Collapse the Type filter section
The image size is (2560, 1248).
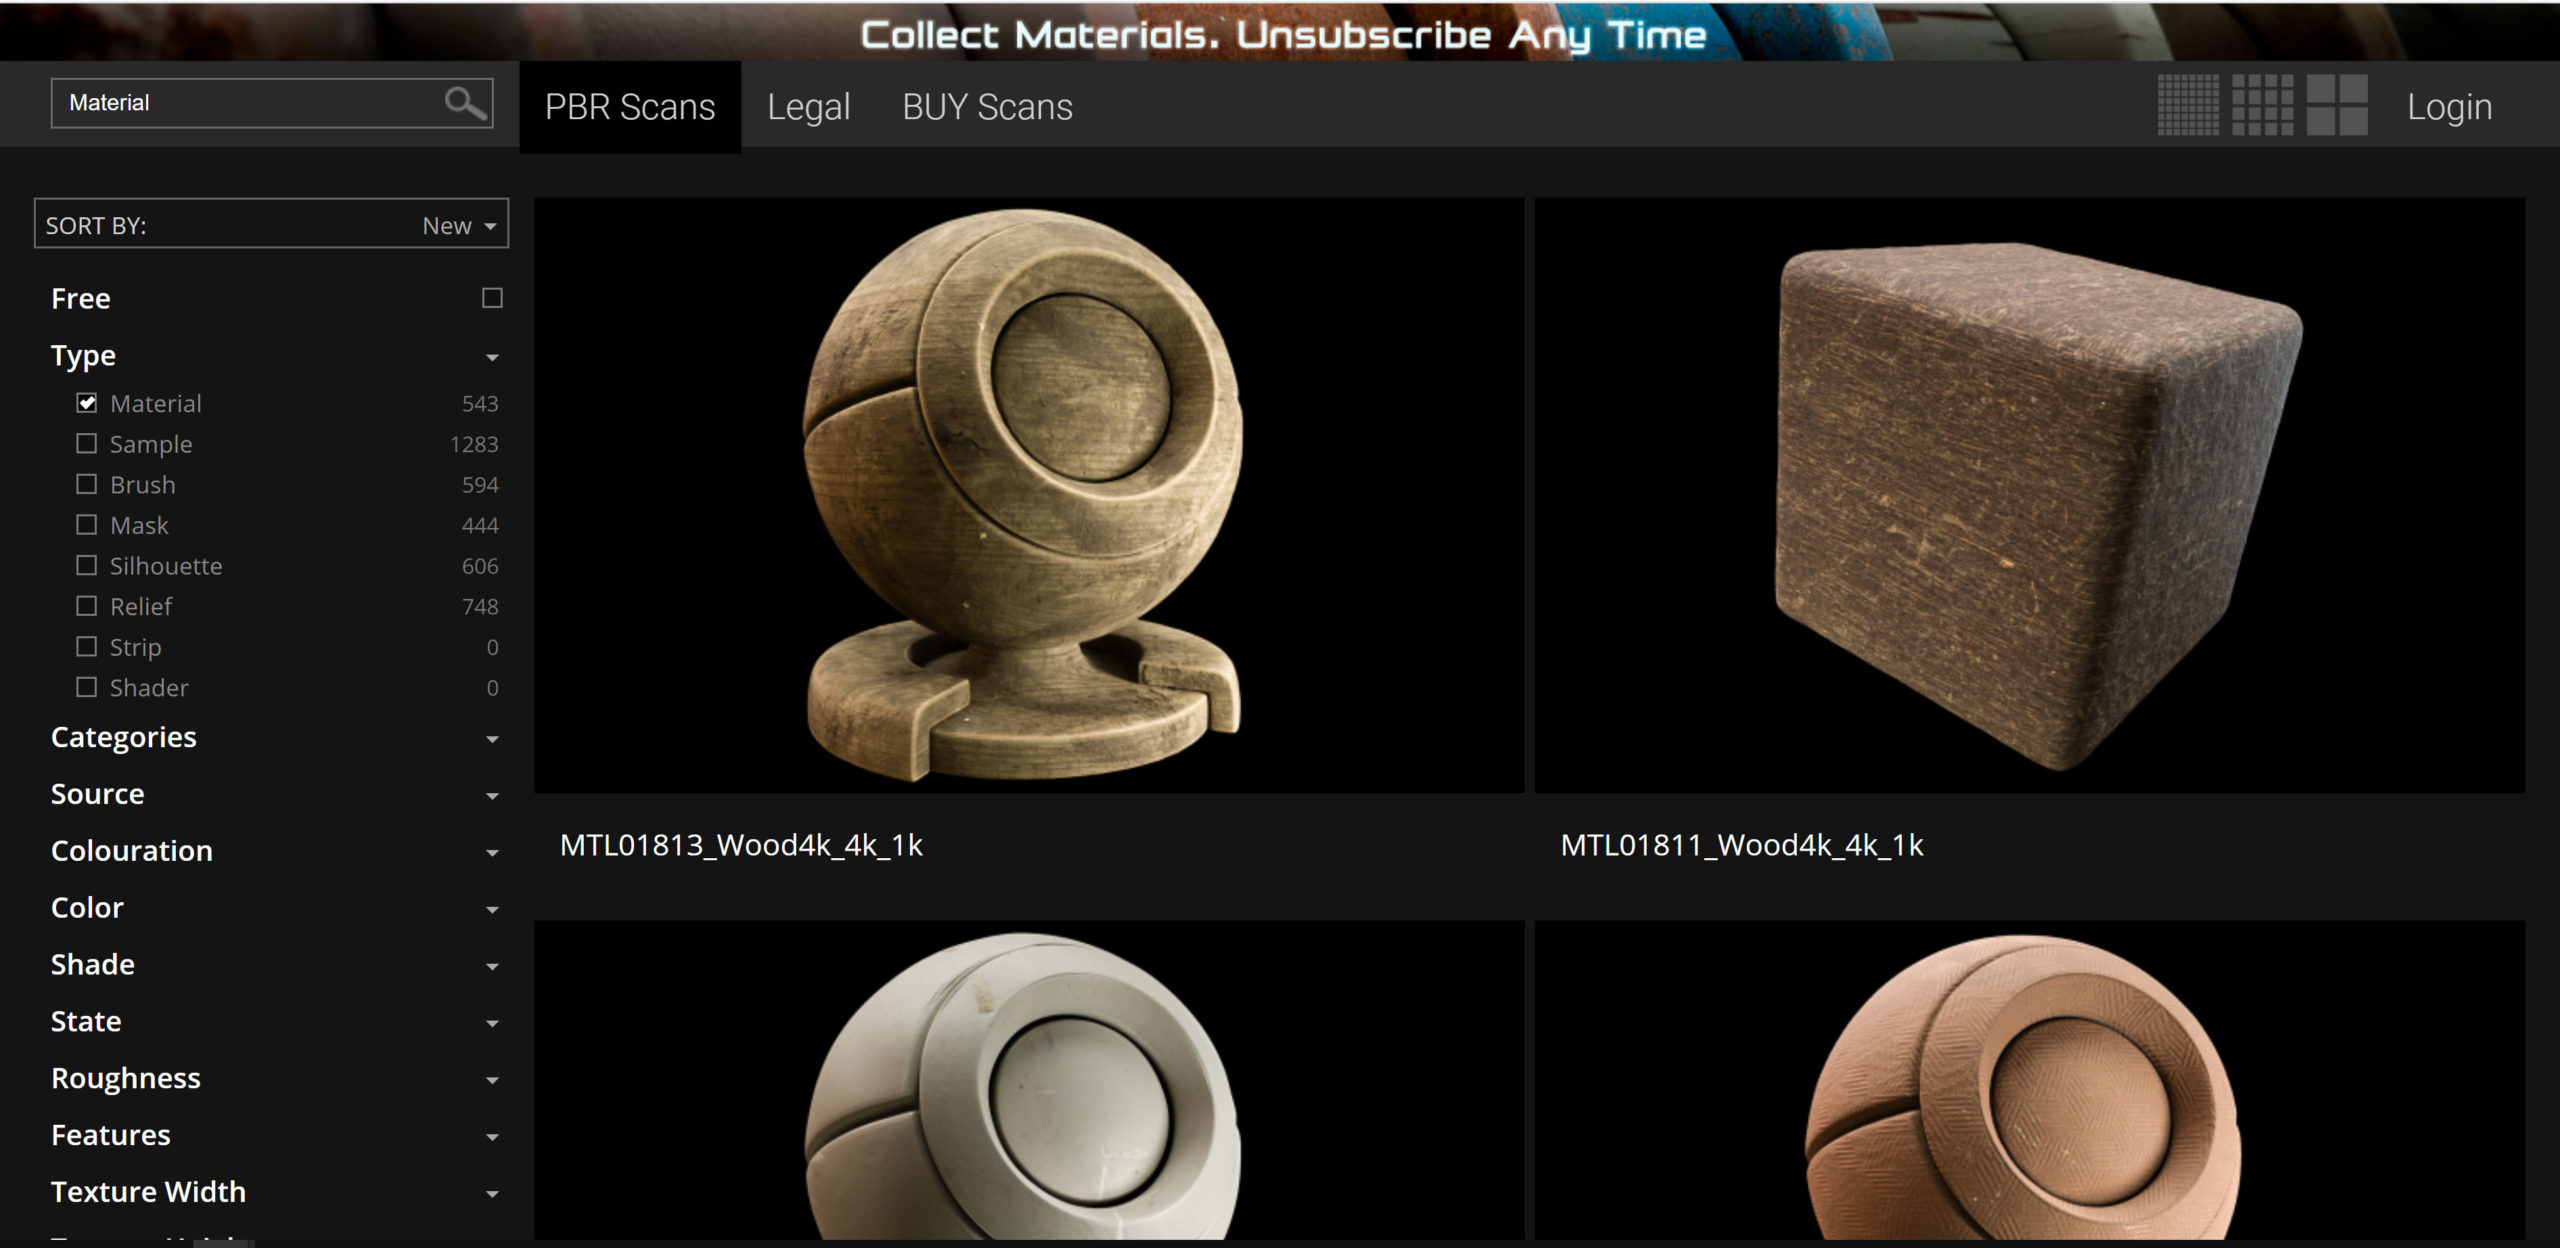coord(492,358)
